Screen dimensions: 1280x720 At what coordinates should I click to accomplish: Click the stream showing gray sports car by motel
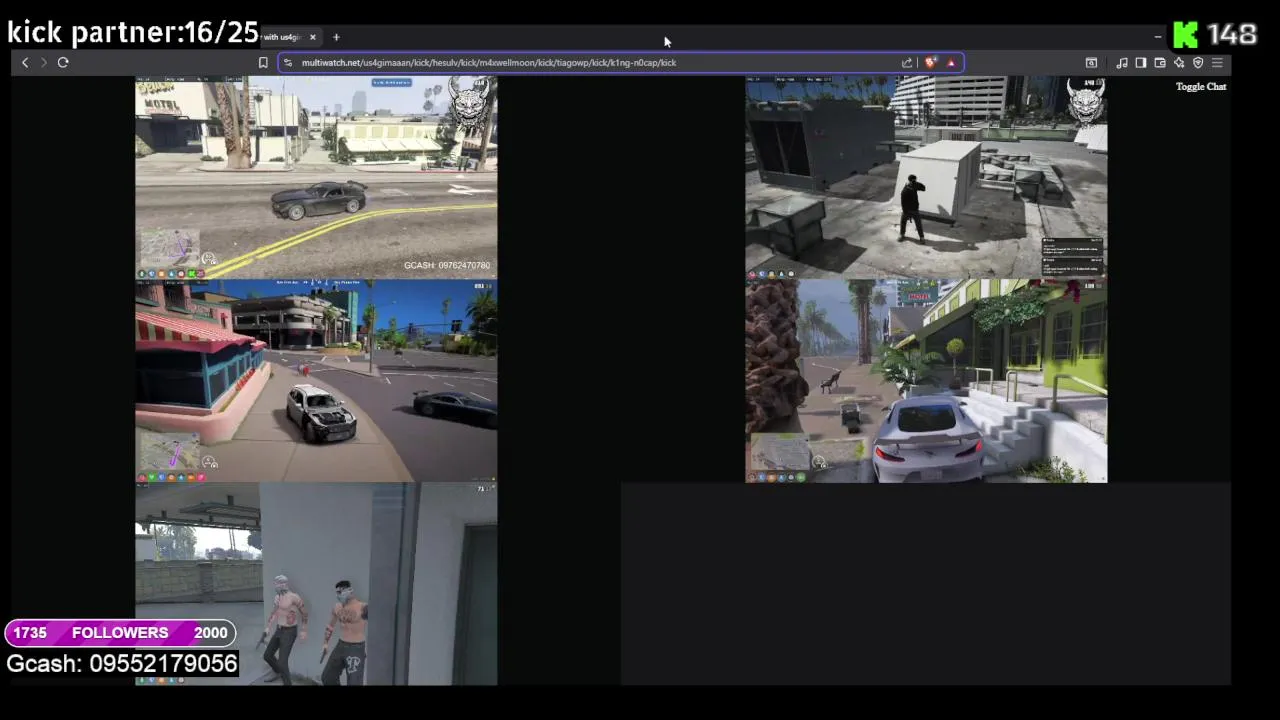click(316, 177)
